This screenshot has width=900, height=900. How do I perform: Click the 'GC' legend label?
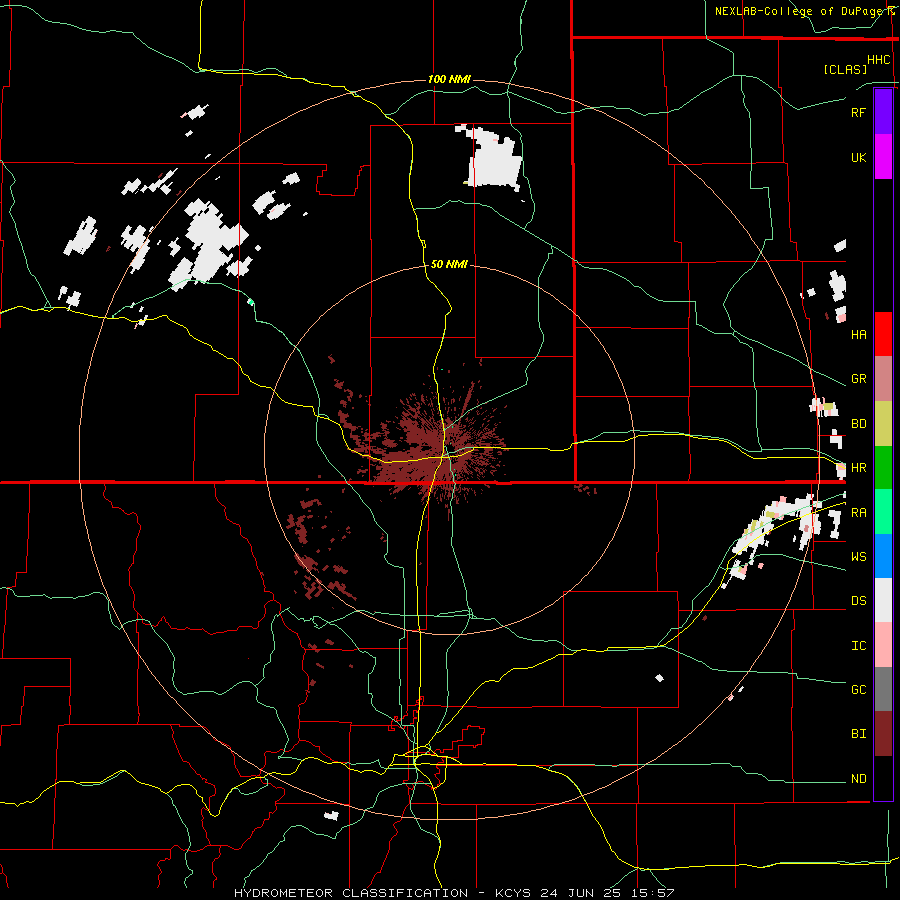click(858, 690)
